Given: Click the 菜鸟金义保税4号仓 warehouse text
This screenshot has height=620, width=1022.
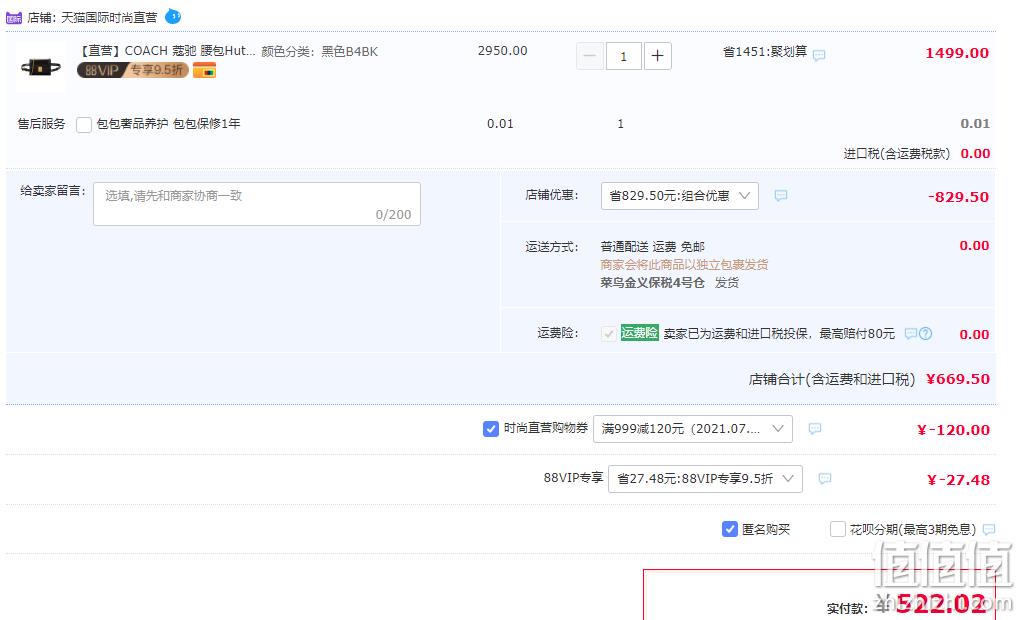Looking at the screenshot, I should pyautogui.click(x=652, y=283).
